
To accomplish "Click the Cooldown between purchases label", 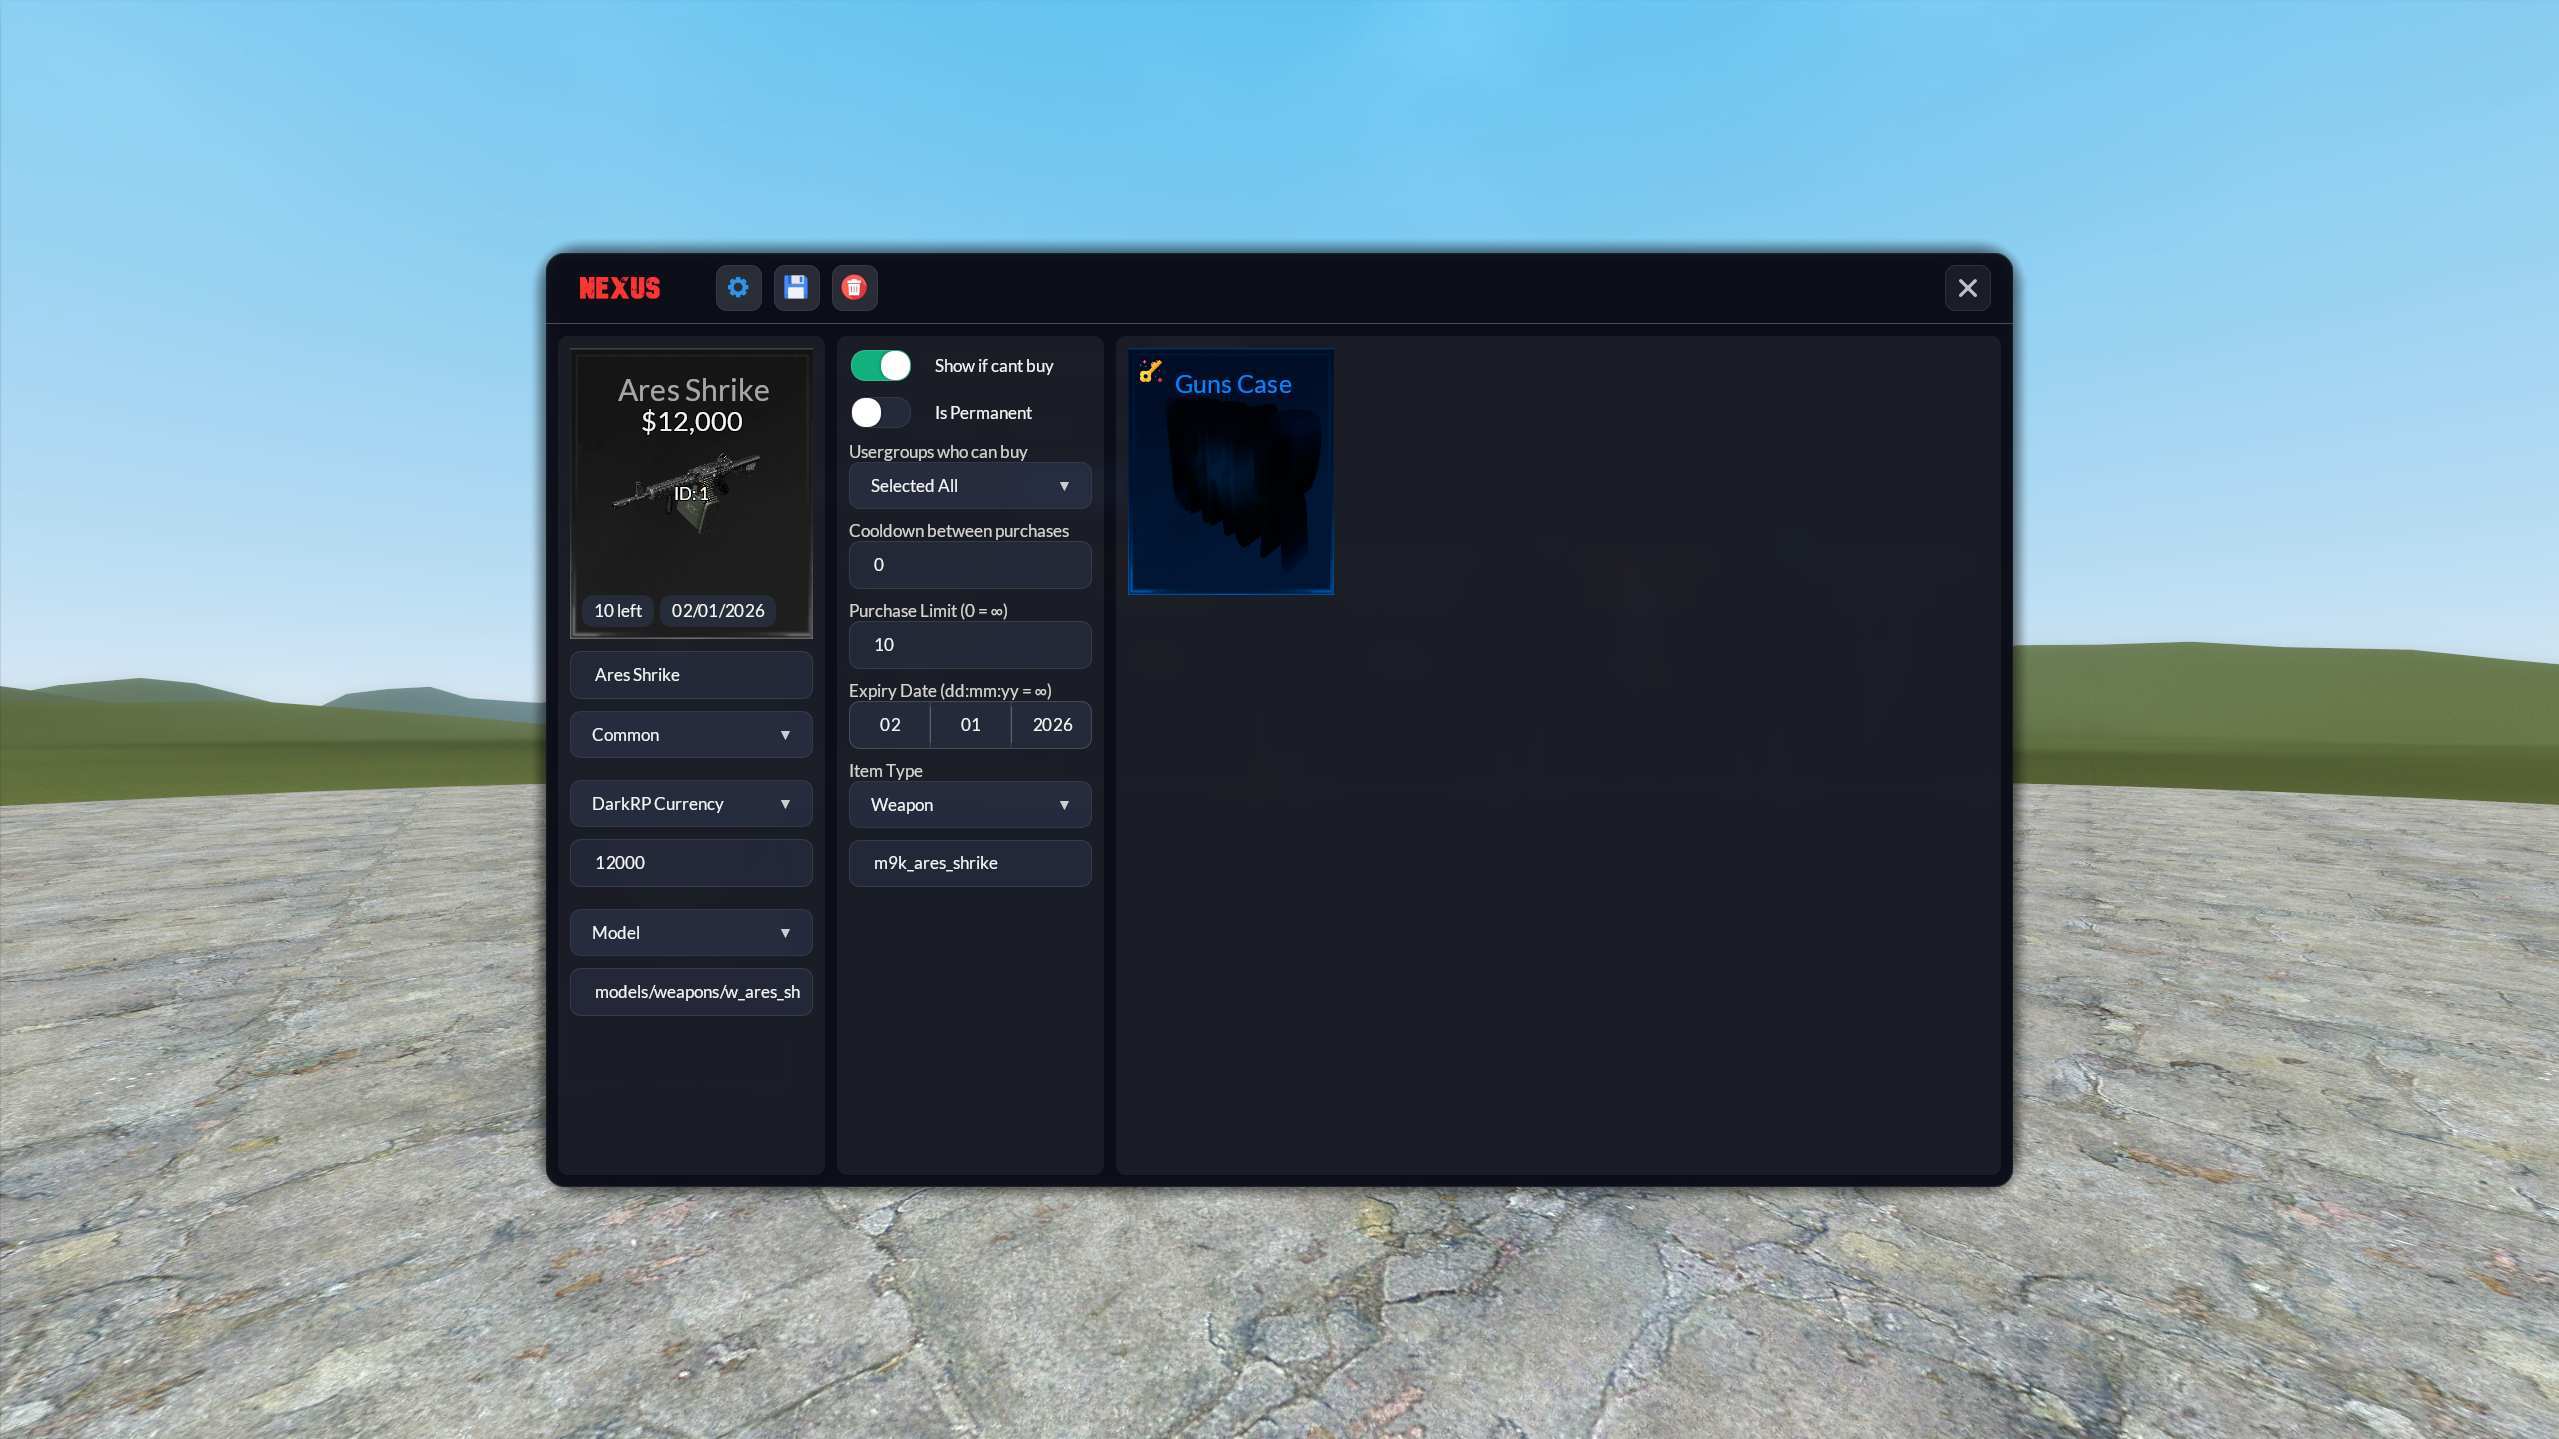I will [958, 531].
